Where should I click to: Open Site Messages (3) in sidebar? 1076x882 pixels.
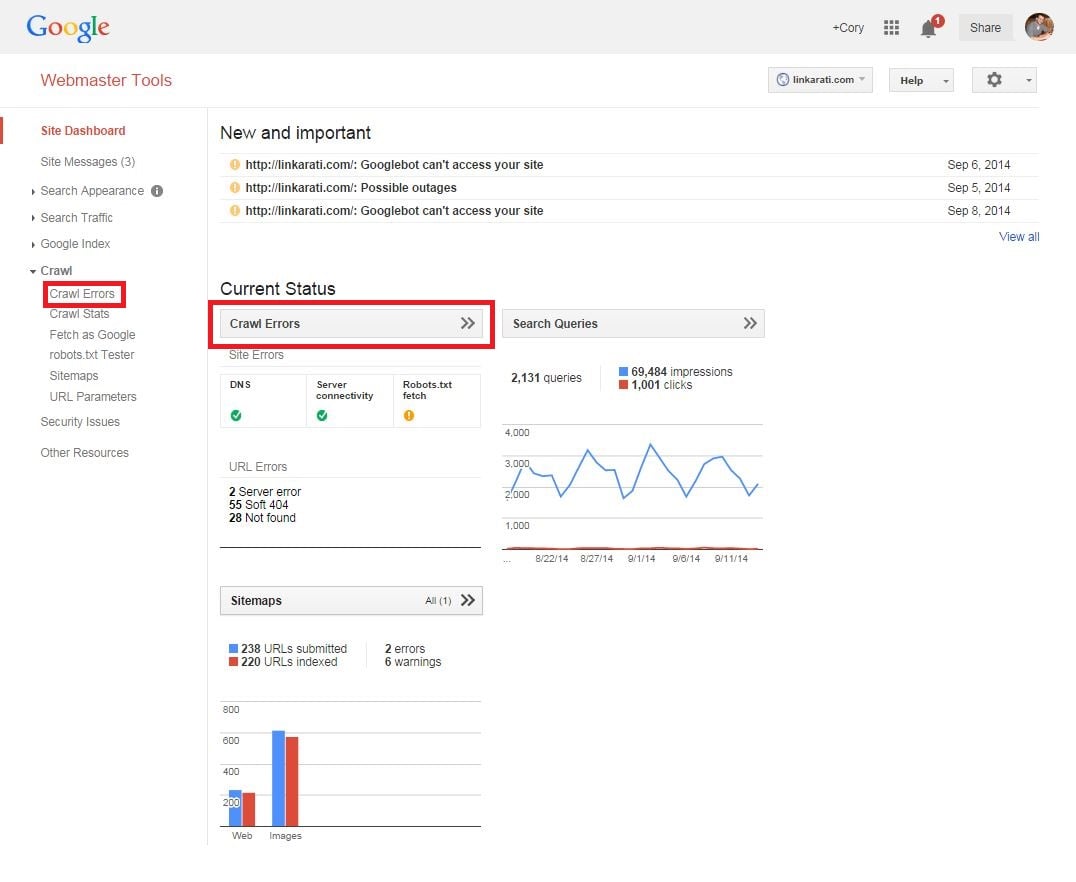pyautogui.click(x=87, y=162)
